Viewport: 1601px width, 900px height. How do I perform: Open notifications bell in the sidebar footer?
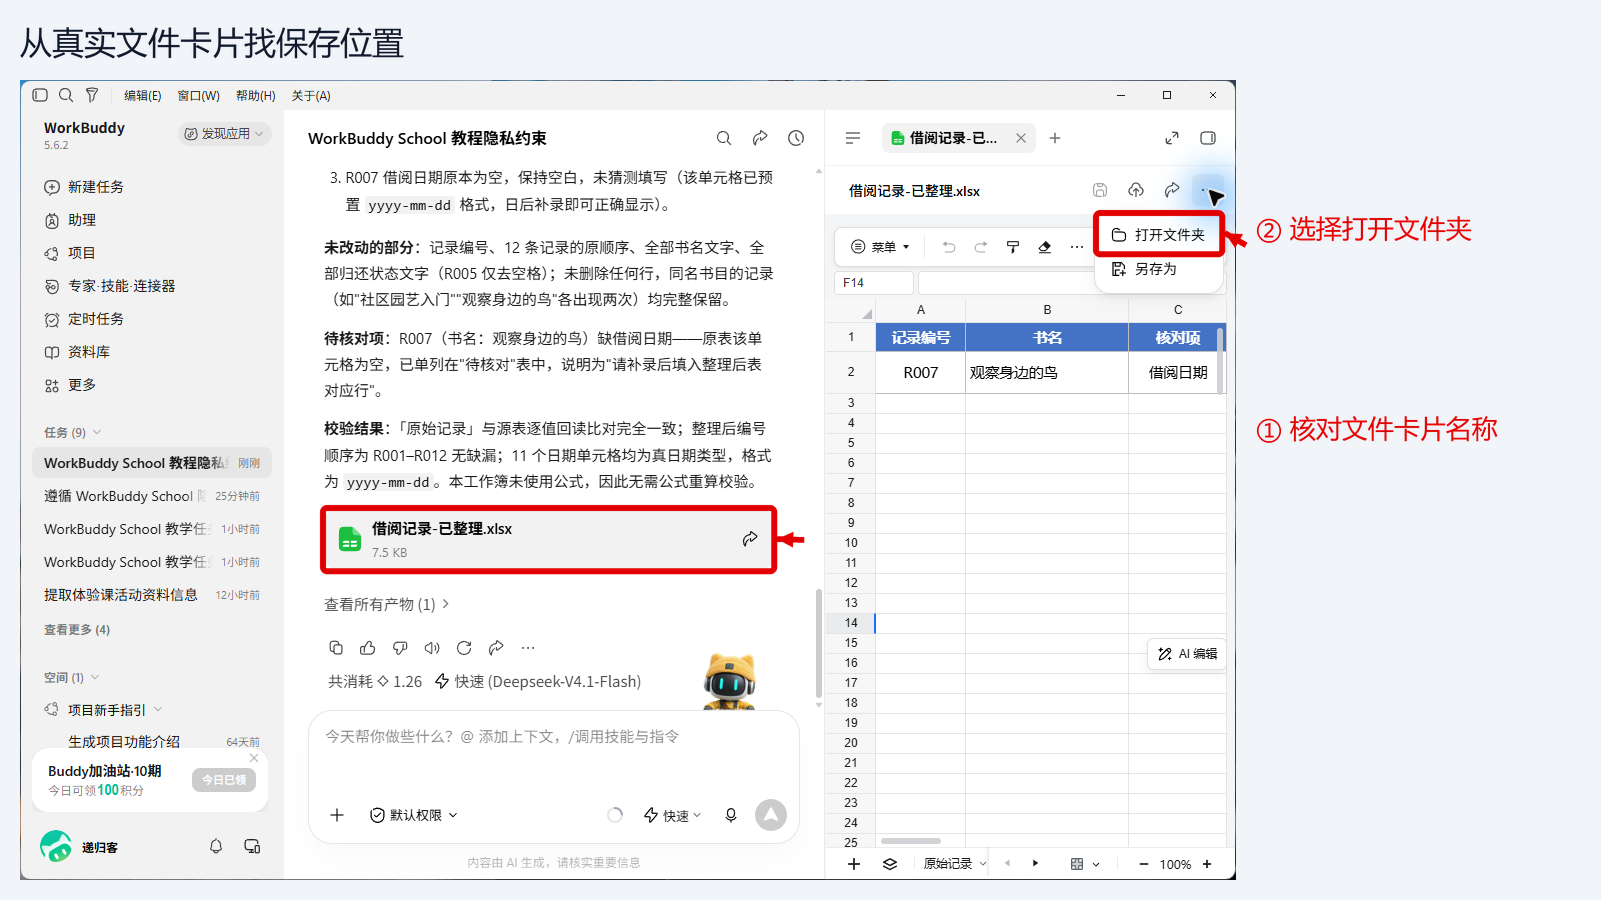tap(216, 847)
